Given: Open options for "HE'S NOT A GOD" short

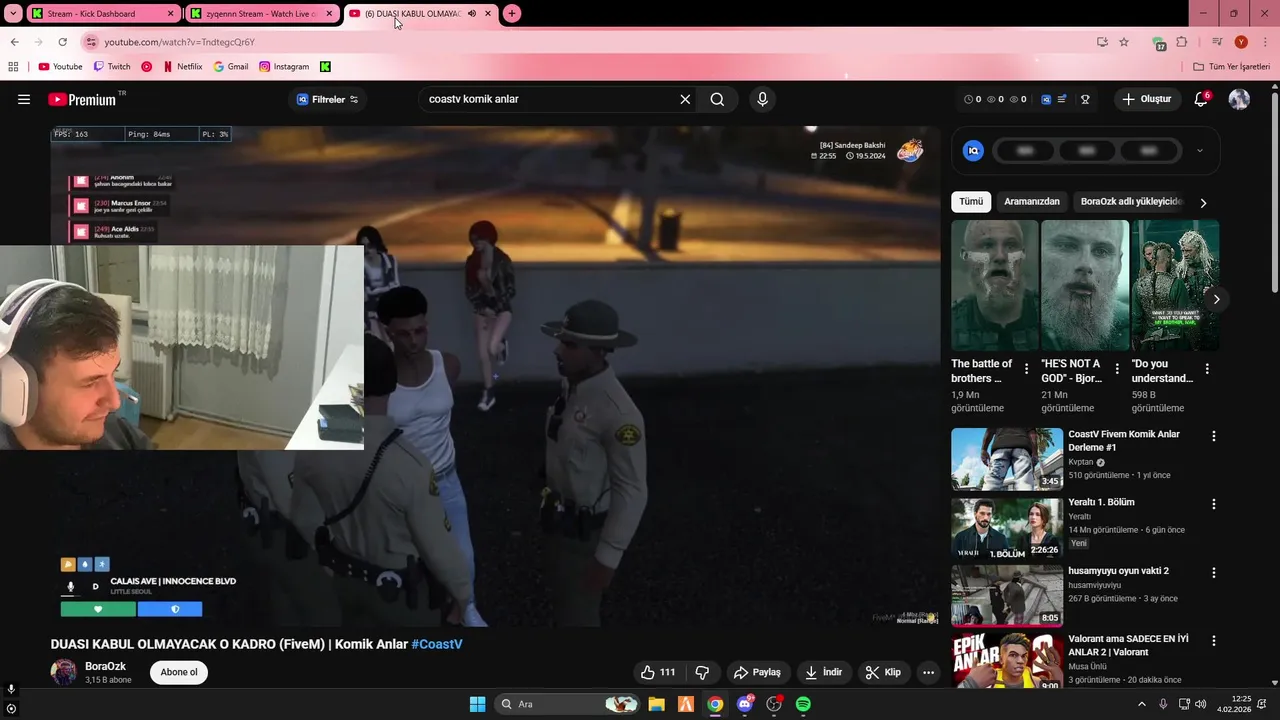Looking at the screenshot, I should click(1117, 369).
